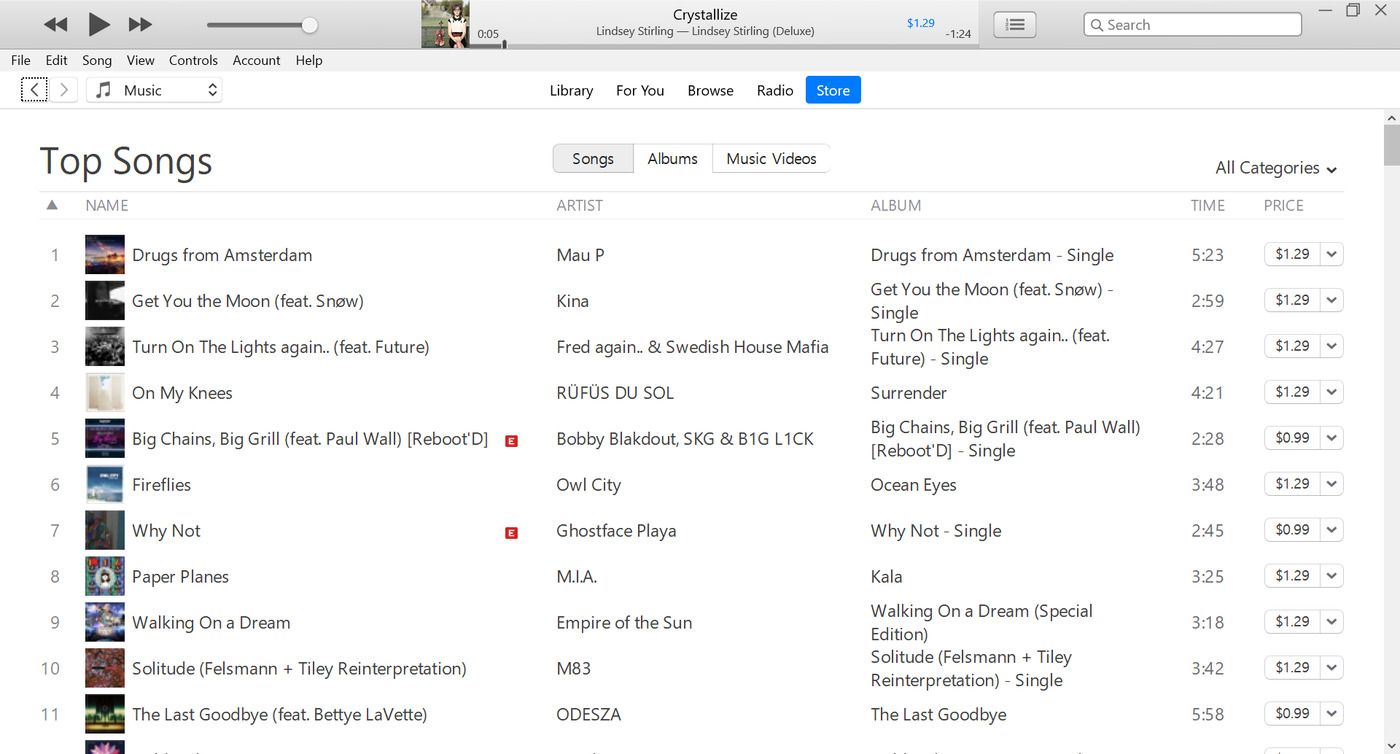1400x754 pixels.
Task: Switch to the For You tab
Action: pos(640,90)
